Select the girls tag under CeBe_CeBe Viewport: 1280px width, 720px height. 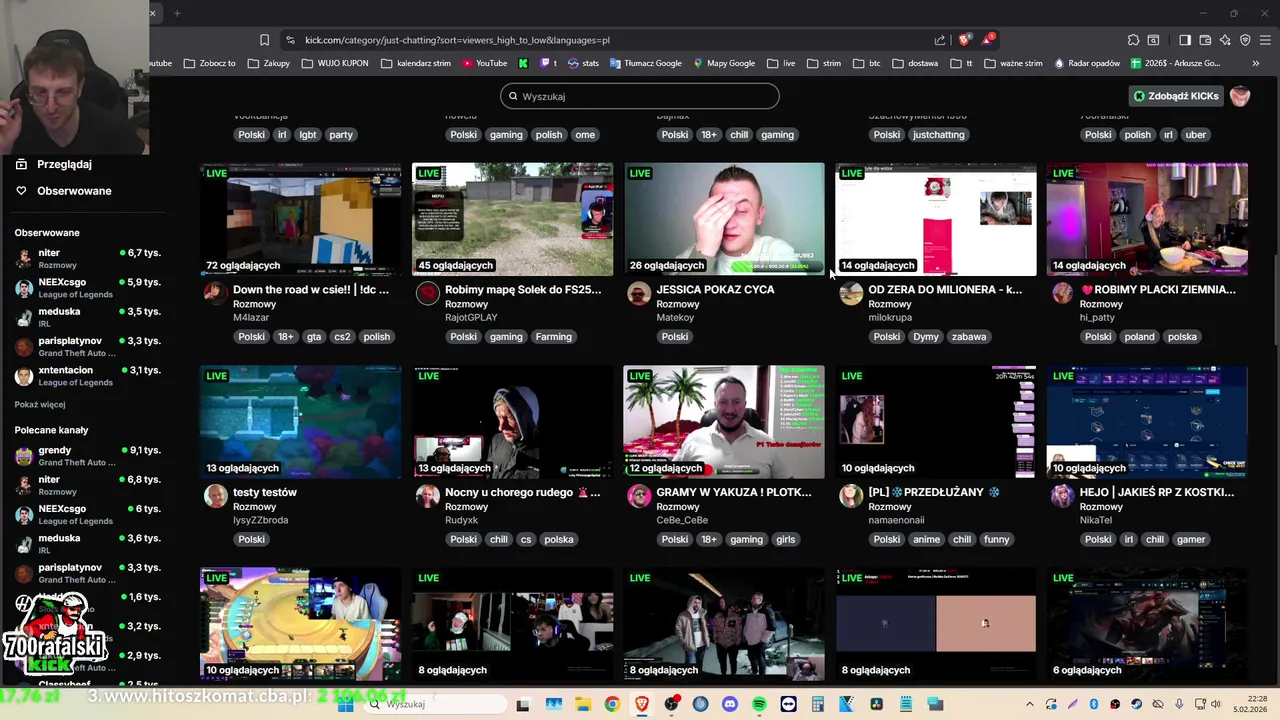click(x=786, y=540)
